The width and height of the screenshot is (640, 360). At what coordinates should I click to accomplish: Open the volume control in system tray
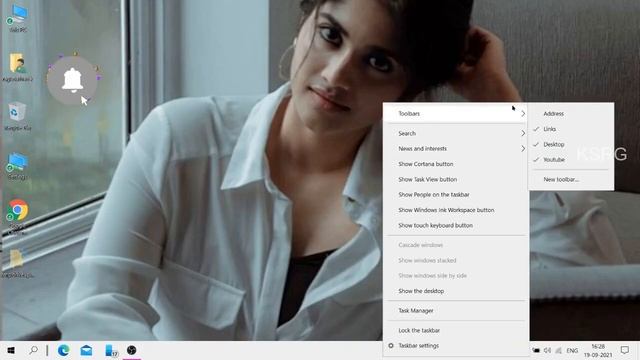tap(547, 350)
